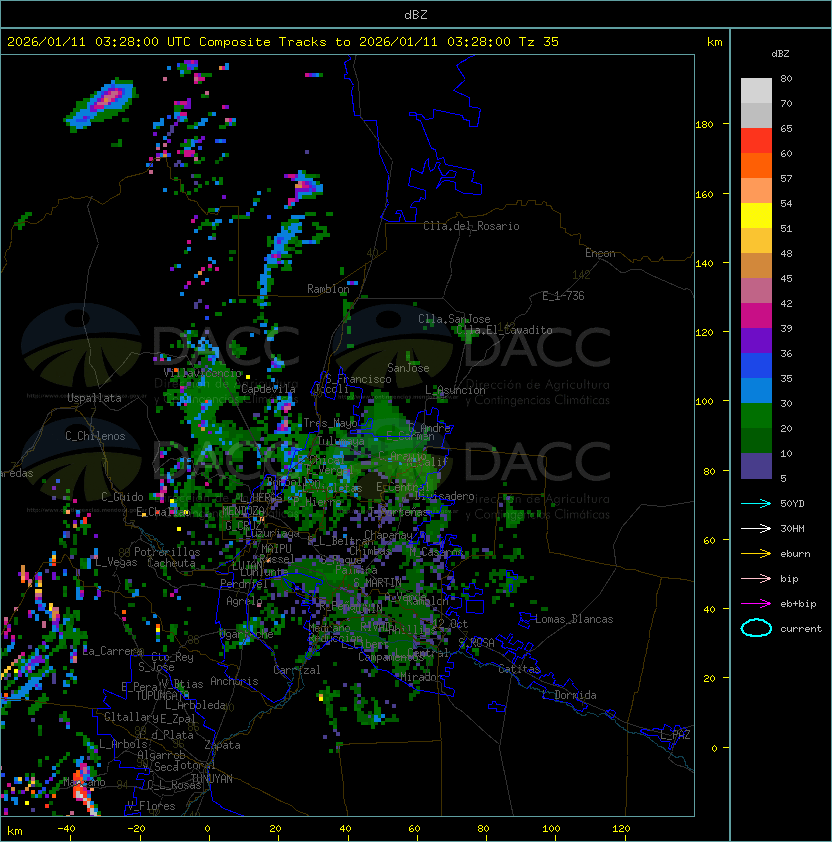Click the '-20' tick on the horizontal km axis
Screen dimensions: 832x842
136,829
